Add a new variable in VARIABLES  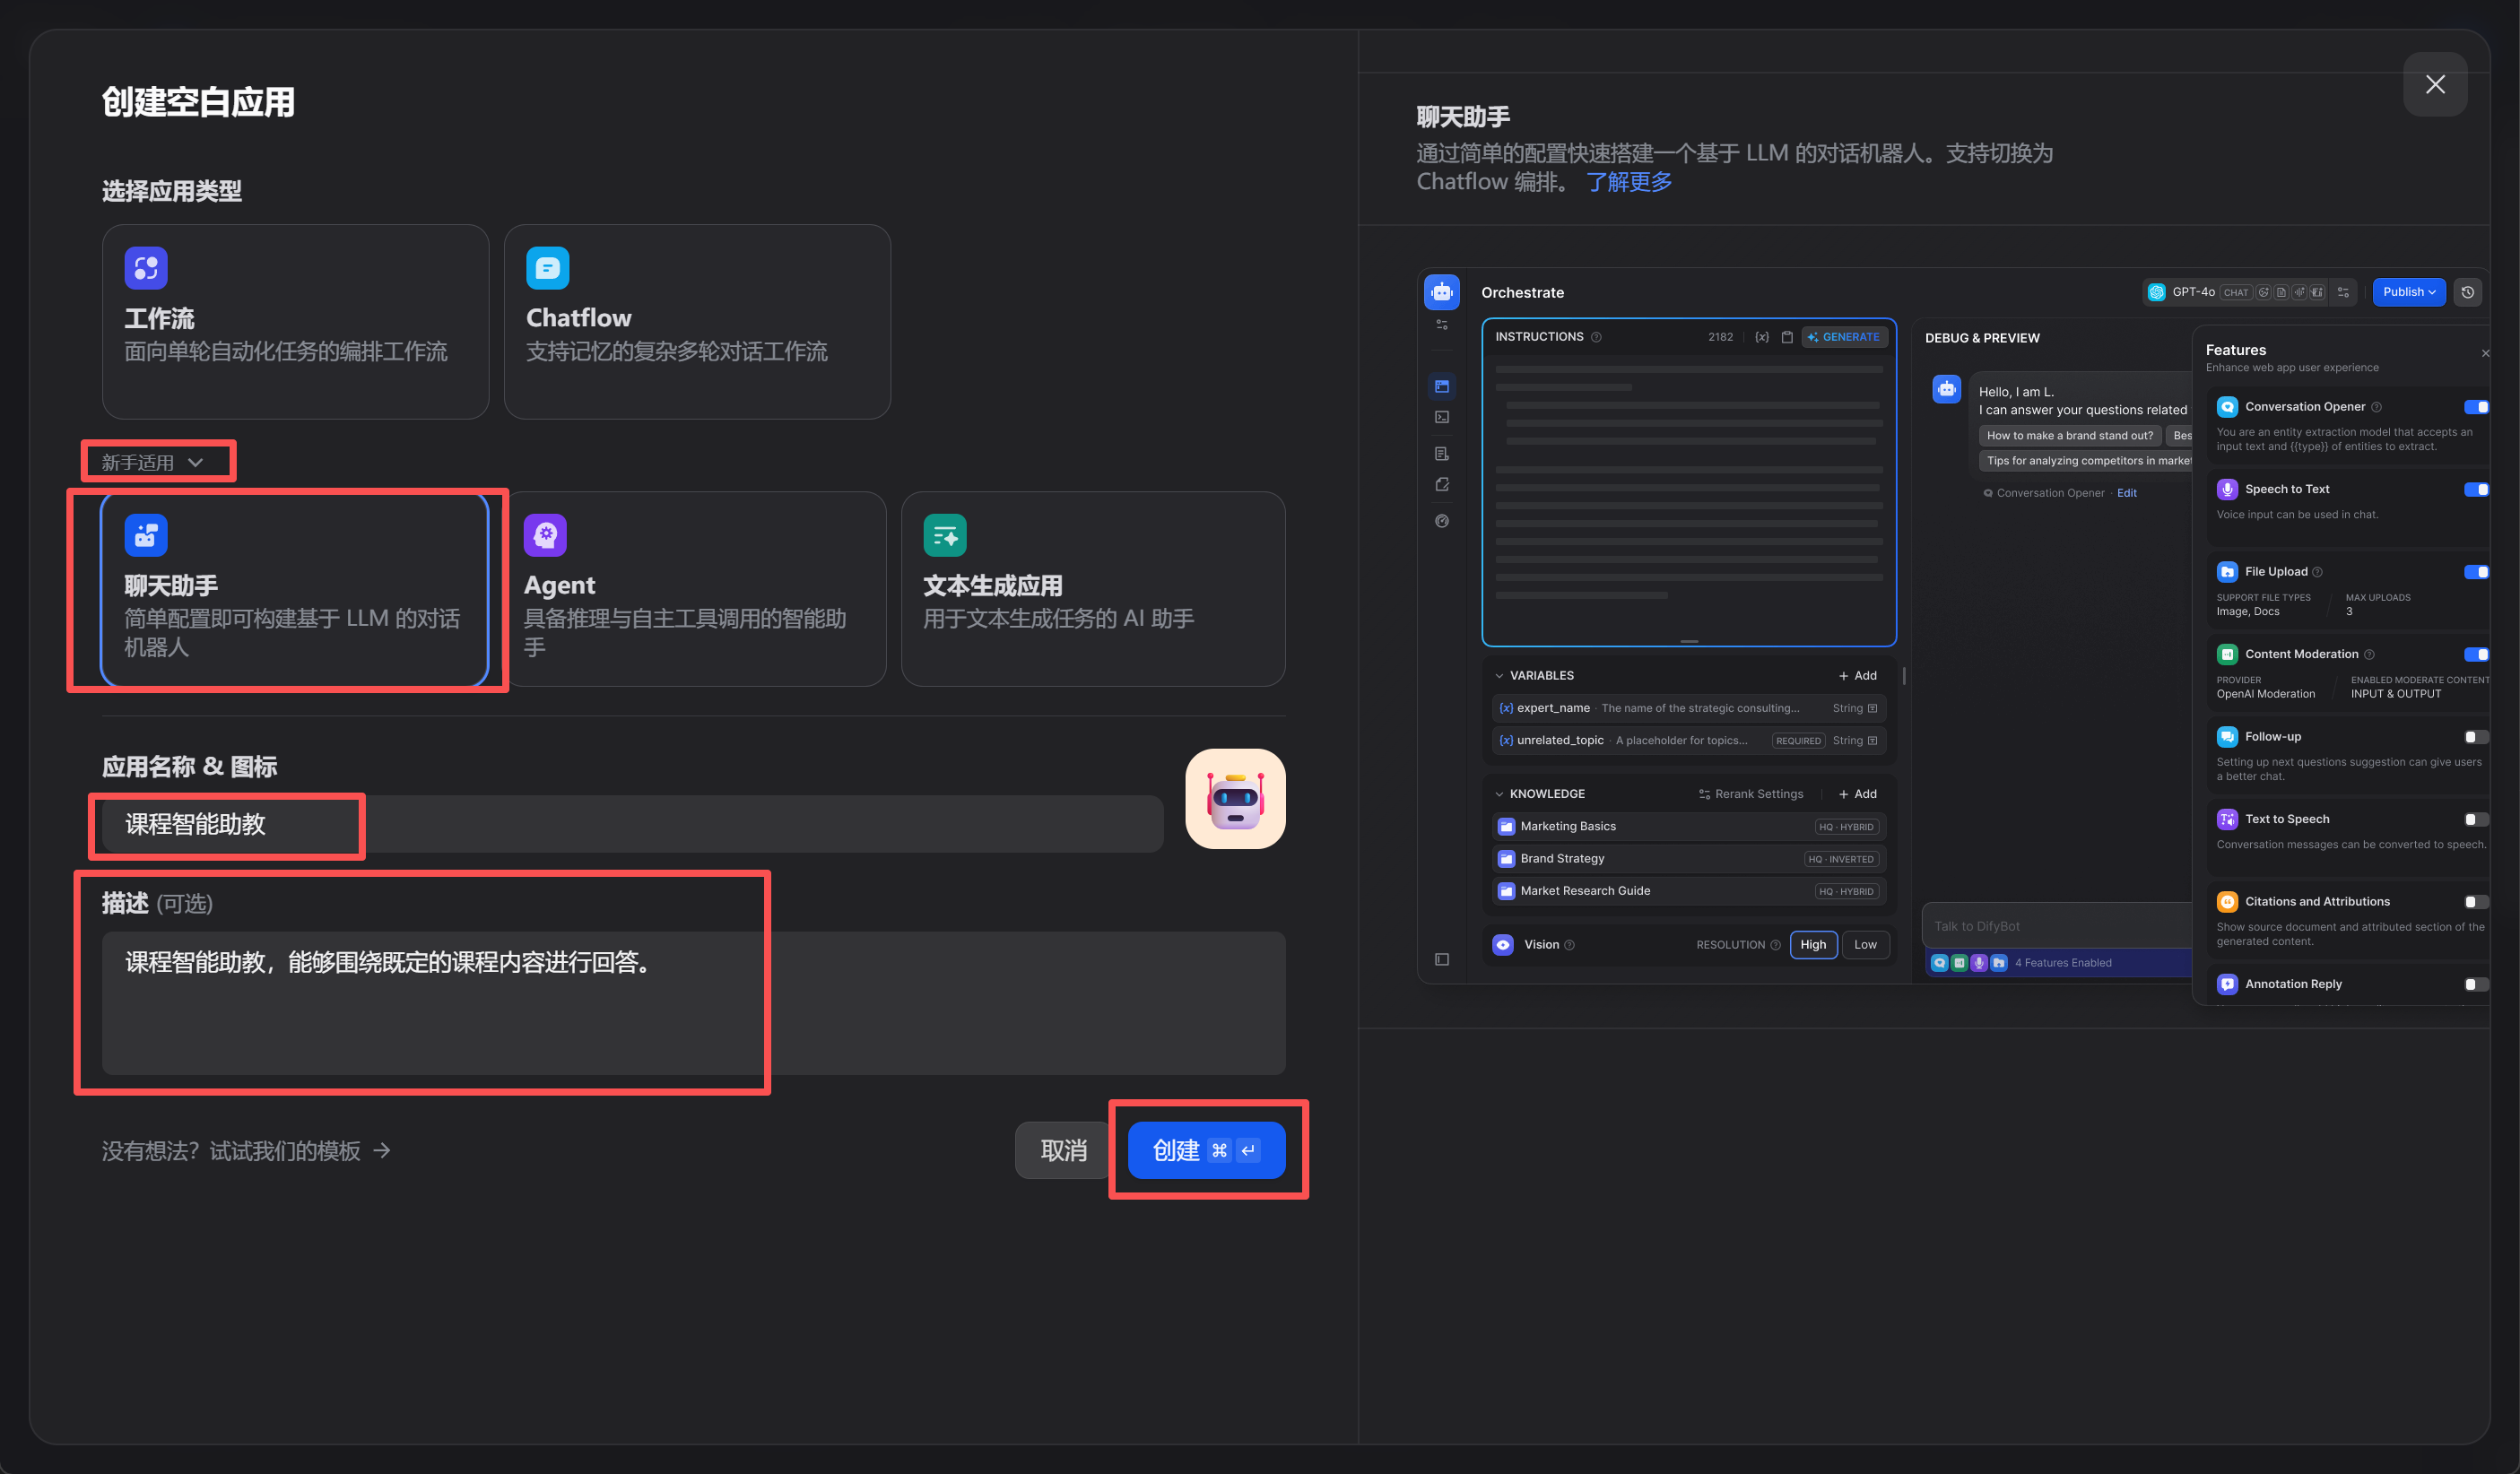pyautogui.click(x=1857, y=676)
